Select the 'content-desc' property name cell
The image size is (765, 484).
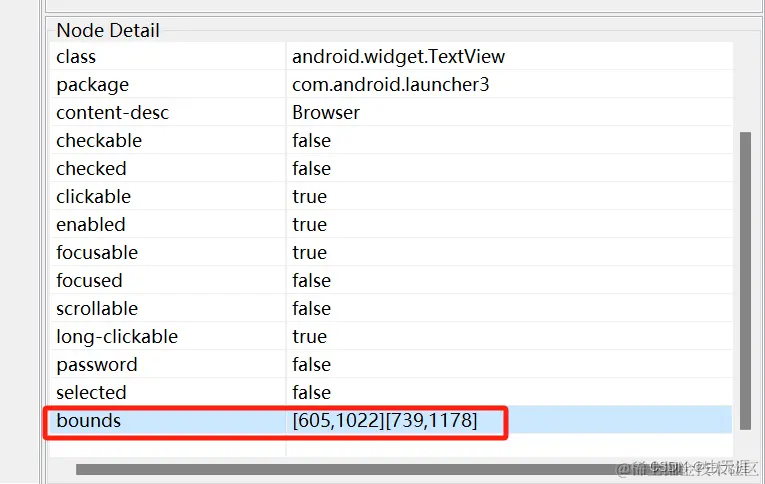pyautogui.click(x=168, y=113)
